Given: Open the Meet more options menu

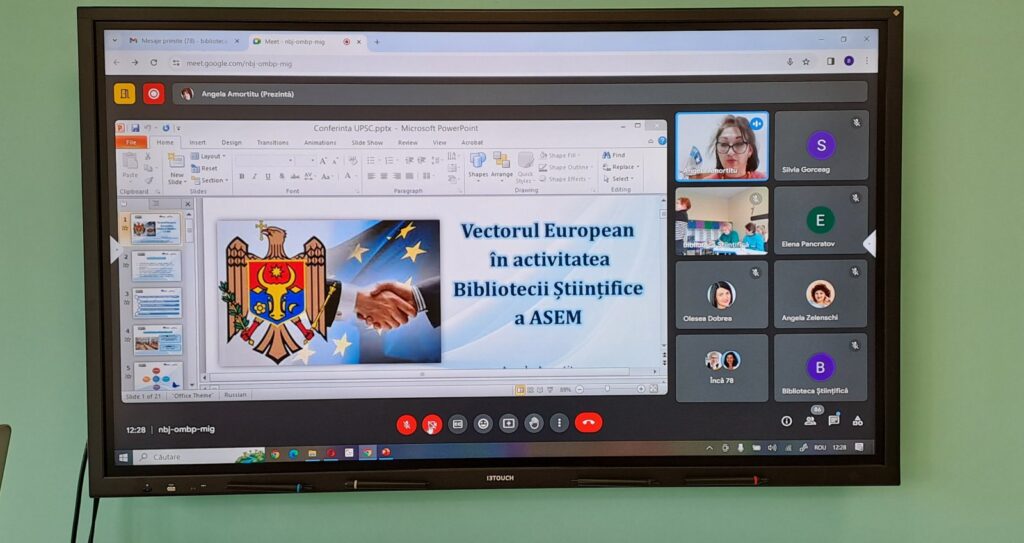Looking at the screenshot, I should [x=559, y=424].
